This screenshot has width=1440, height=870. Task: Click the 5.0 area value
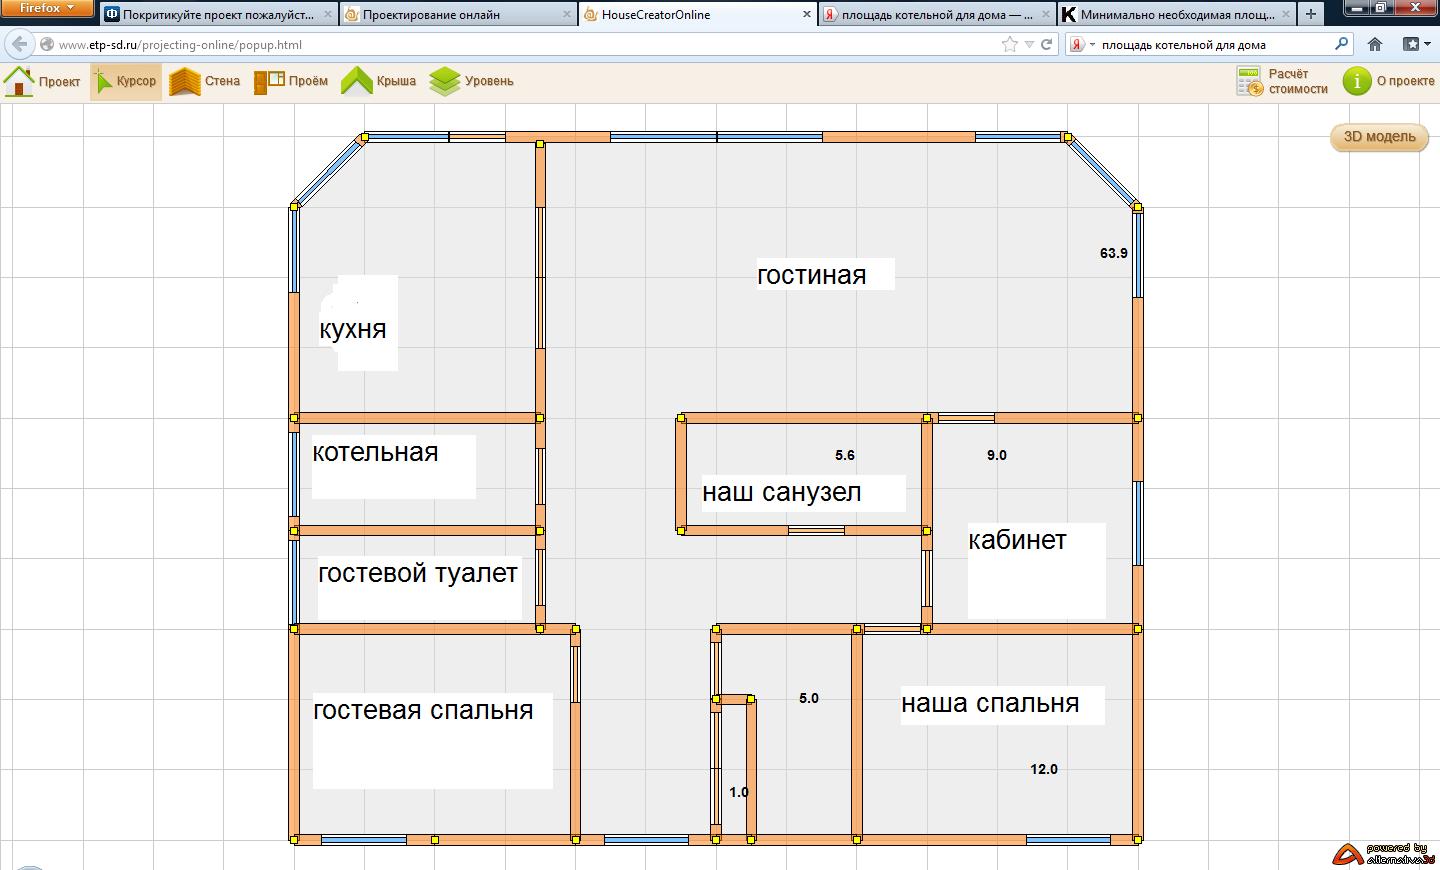point(809,698)
